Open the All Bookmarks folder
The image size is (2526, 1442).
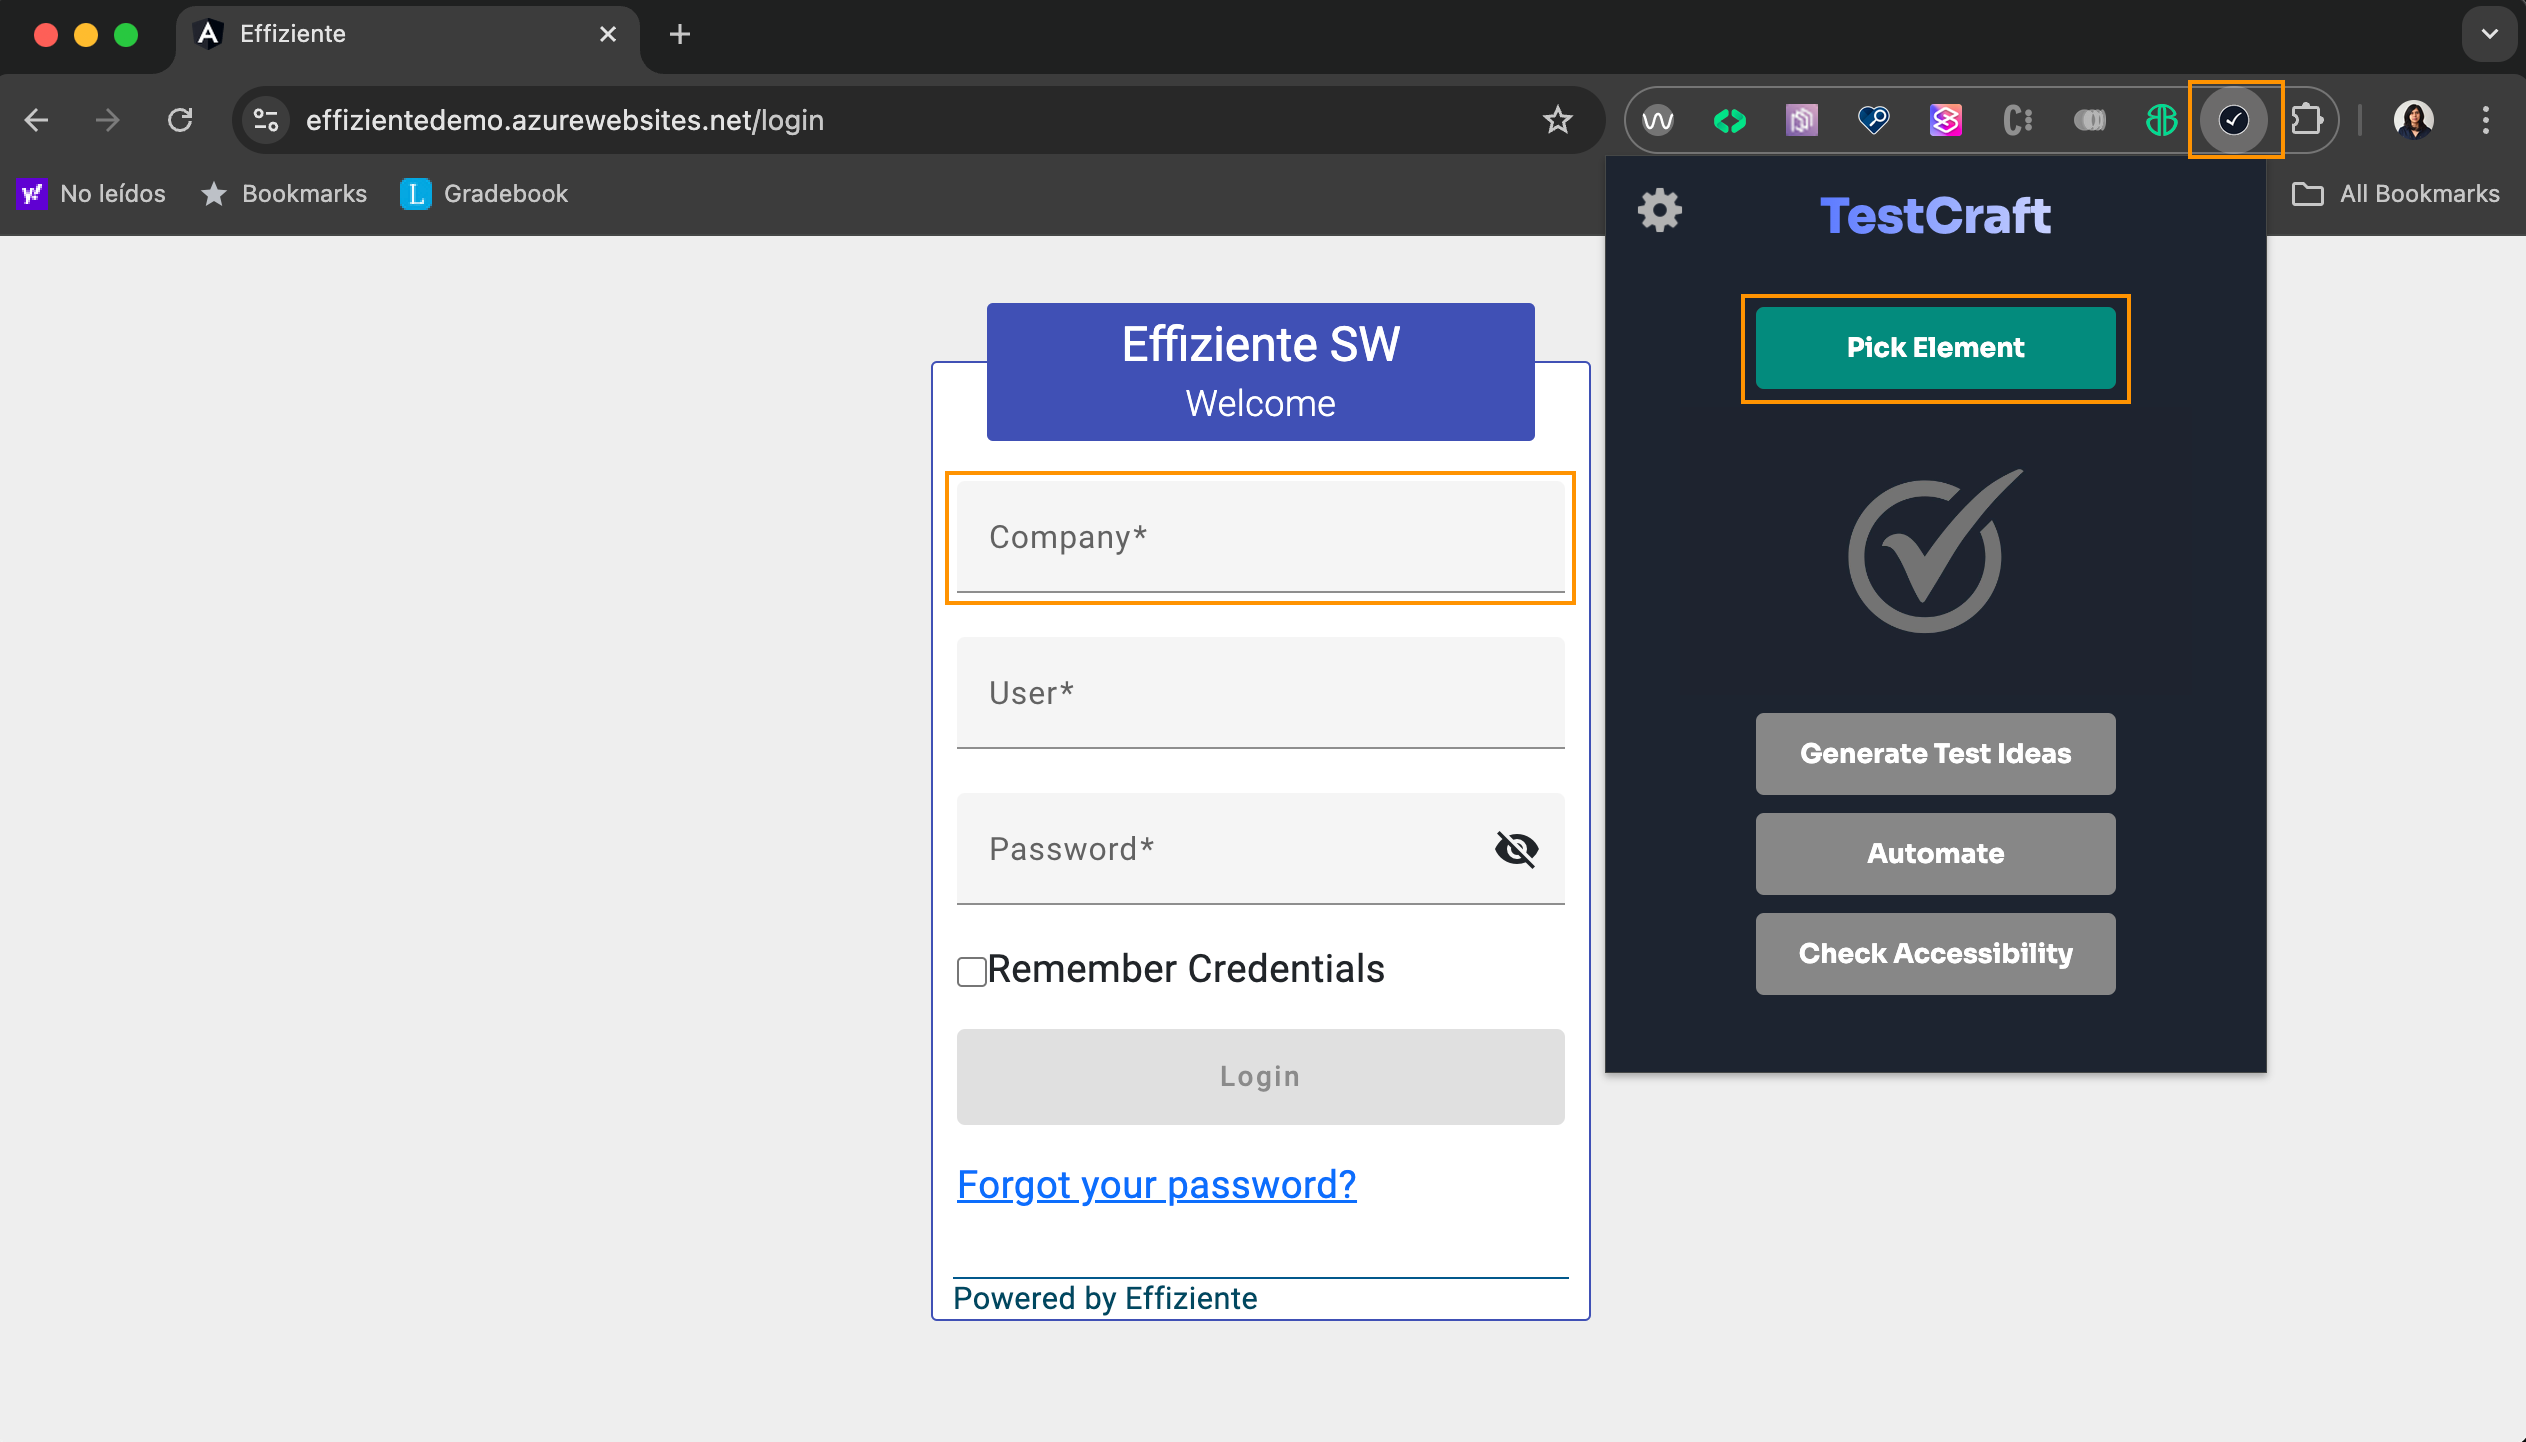[x=2395, y=194]
